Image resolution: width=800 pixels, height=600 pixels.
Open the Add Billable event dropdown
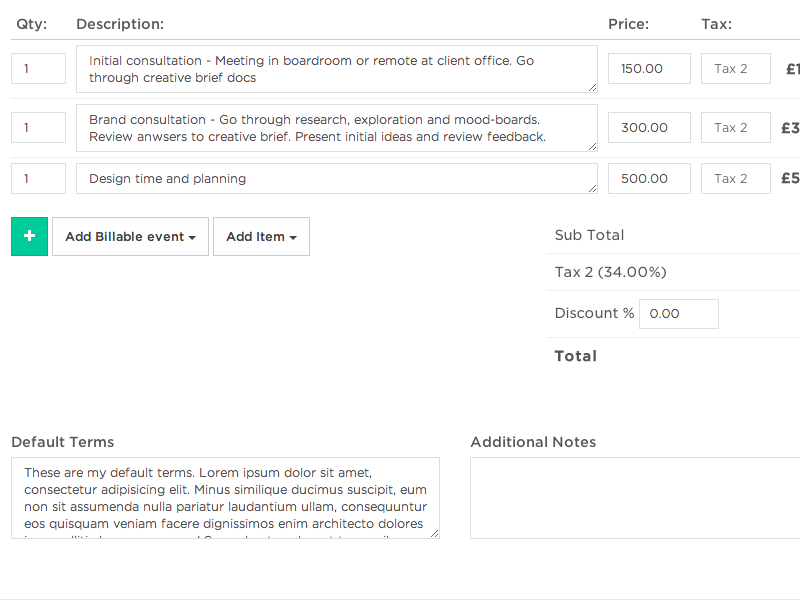point(130,236)
